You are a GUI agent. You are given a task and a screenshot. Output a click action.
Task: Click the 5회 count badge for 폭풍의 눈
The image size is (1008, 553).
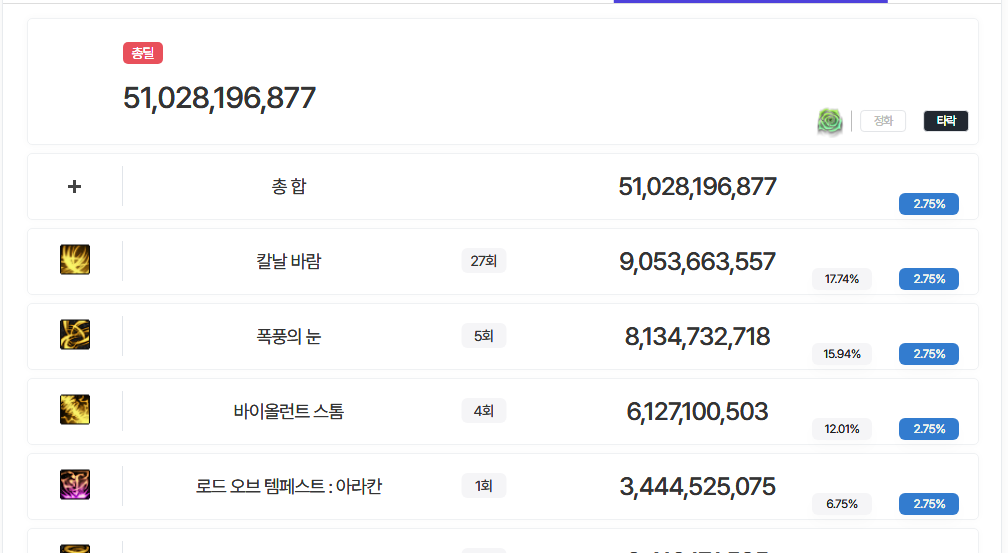point(483,336)
